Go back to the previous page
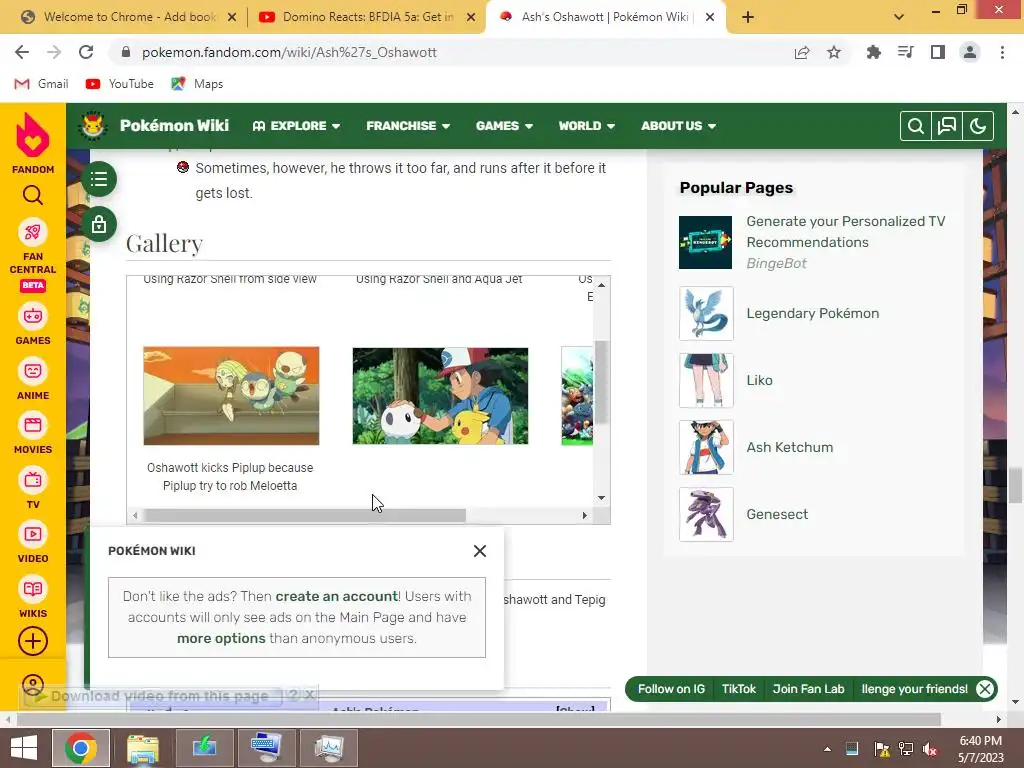 (22, 52)
